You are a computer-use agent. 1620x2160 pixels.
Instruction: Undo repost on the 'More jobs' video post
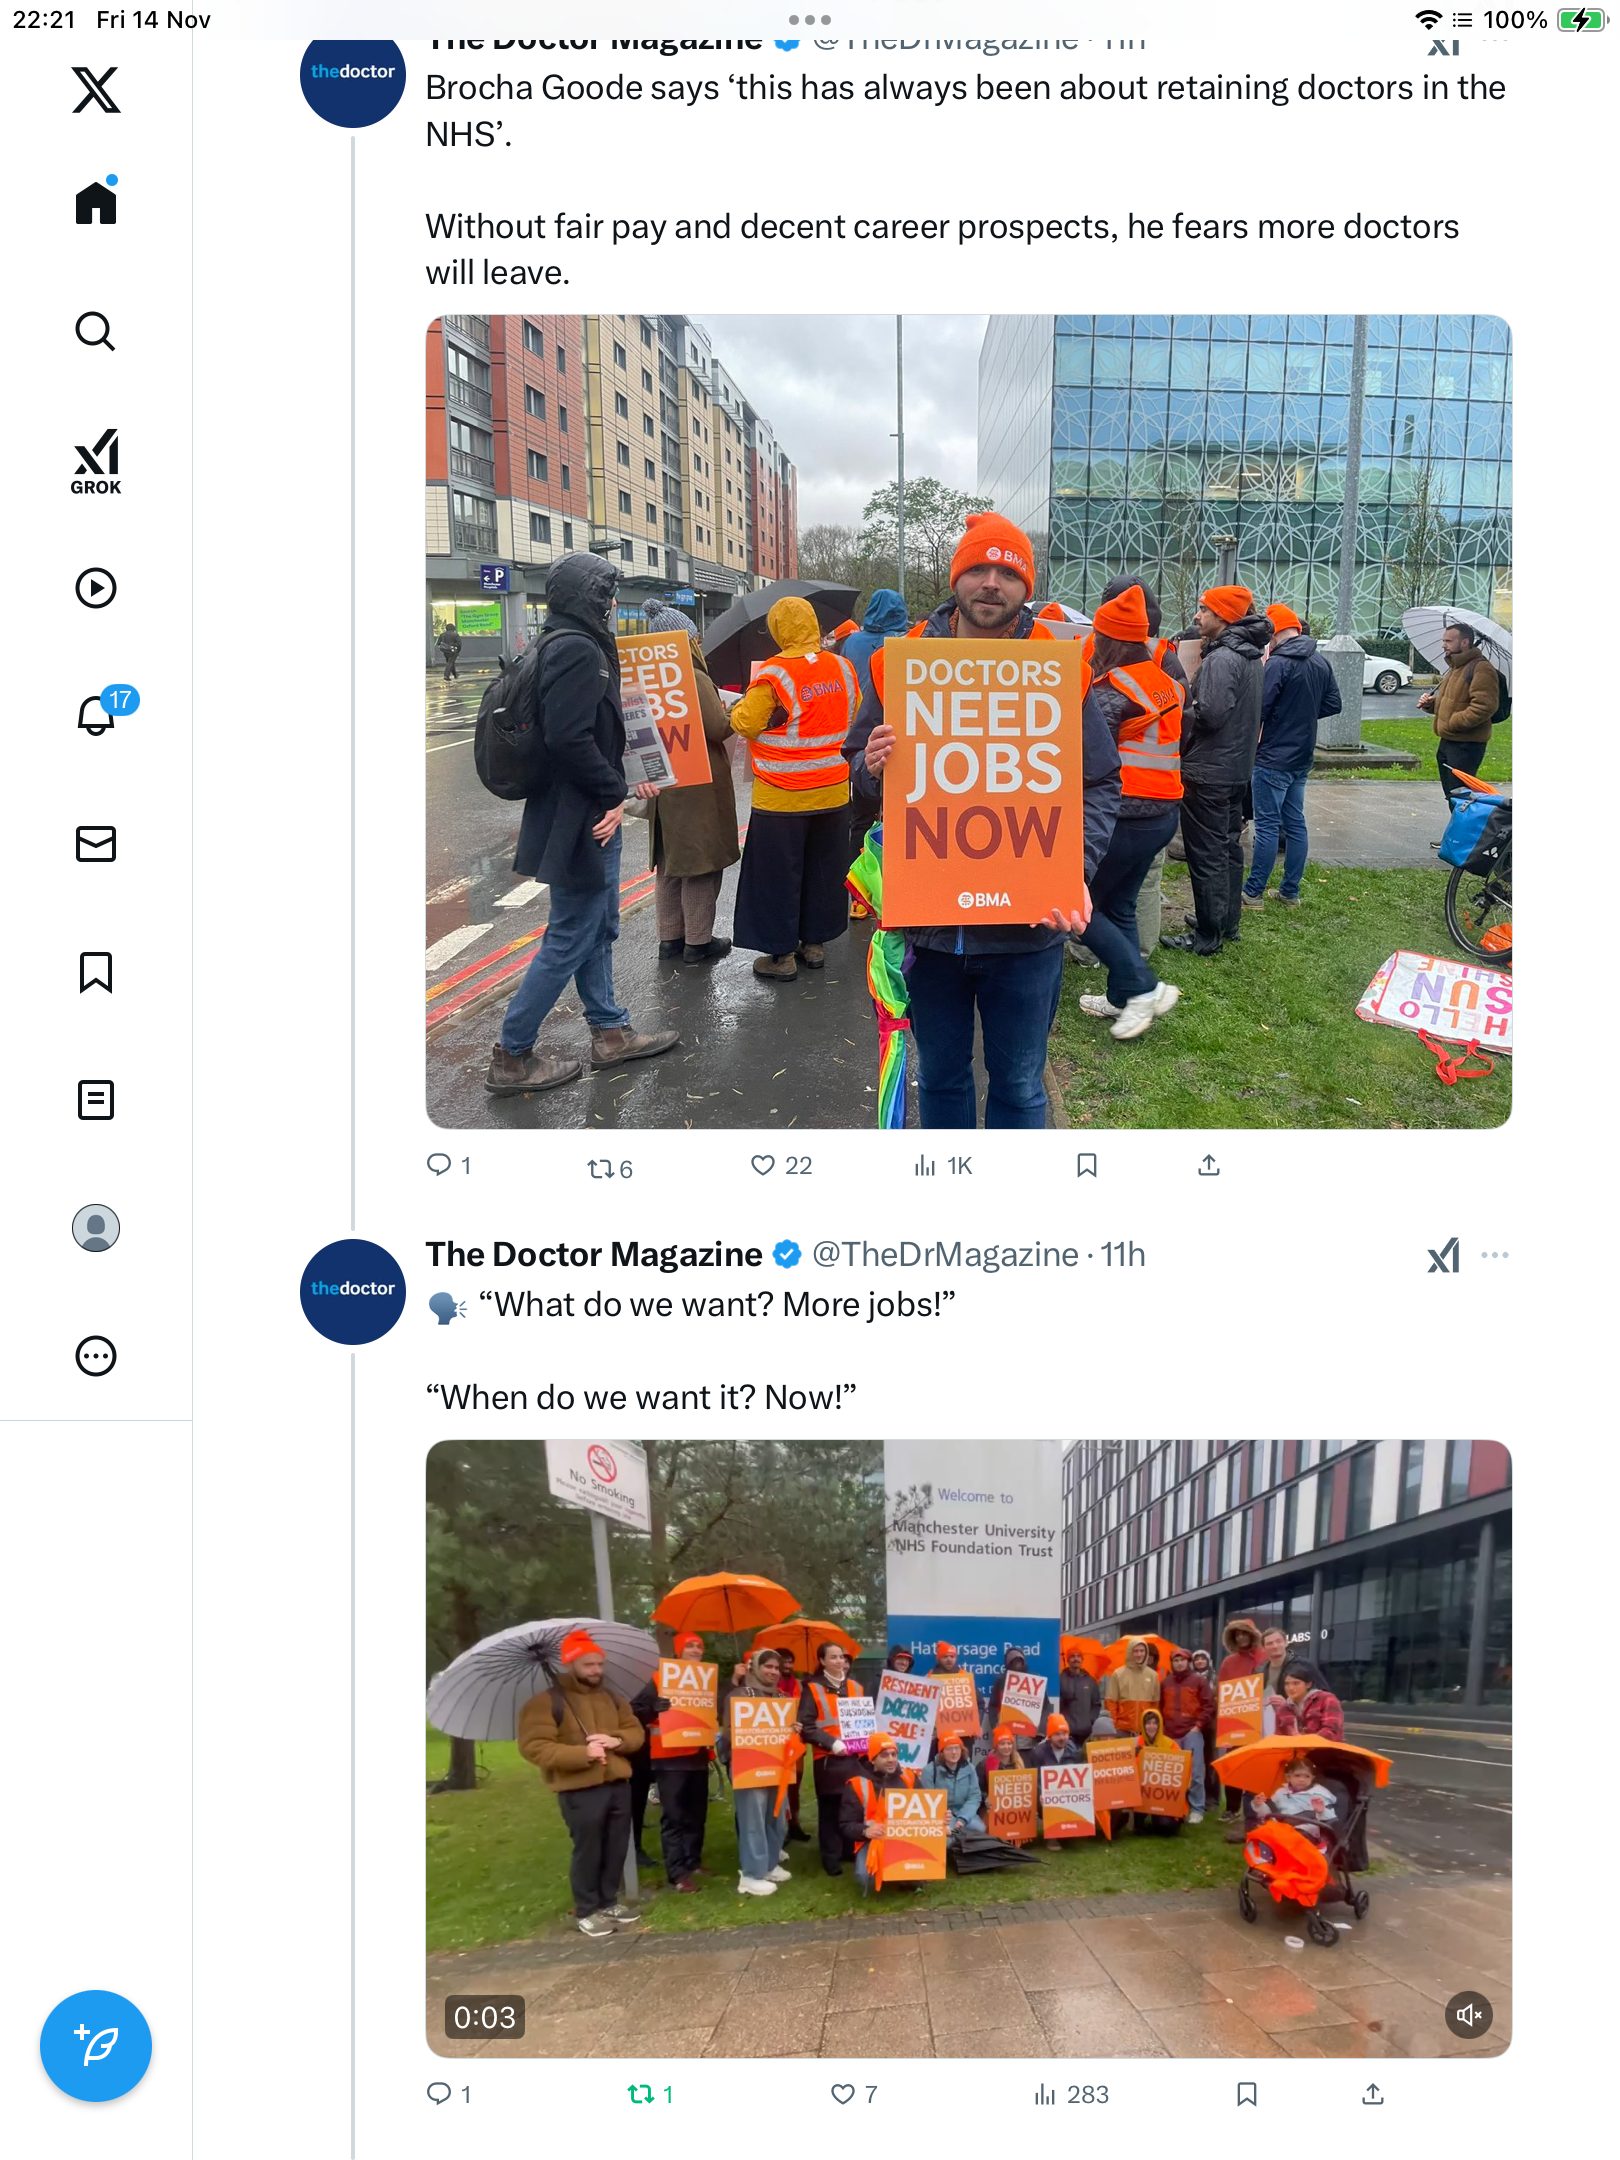pyautogui.click(x=650, y=2093)
